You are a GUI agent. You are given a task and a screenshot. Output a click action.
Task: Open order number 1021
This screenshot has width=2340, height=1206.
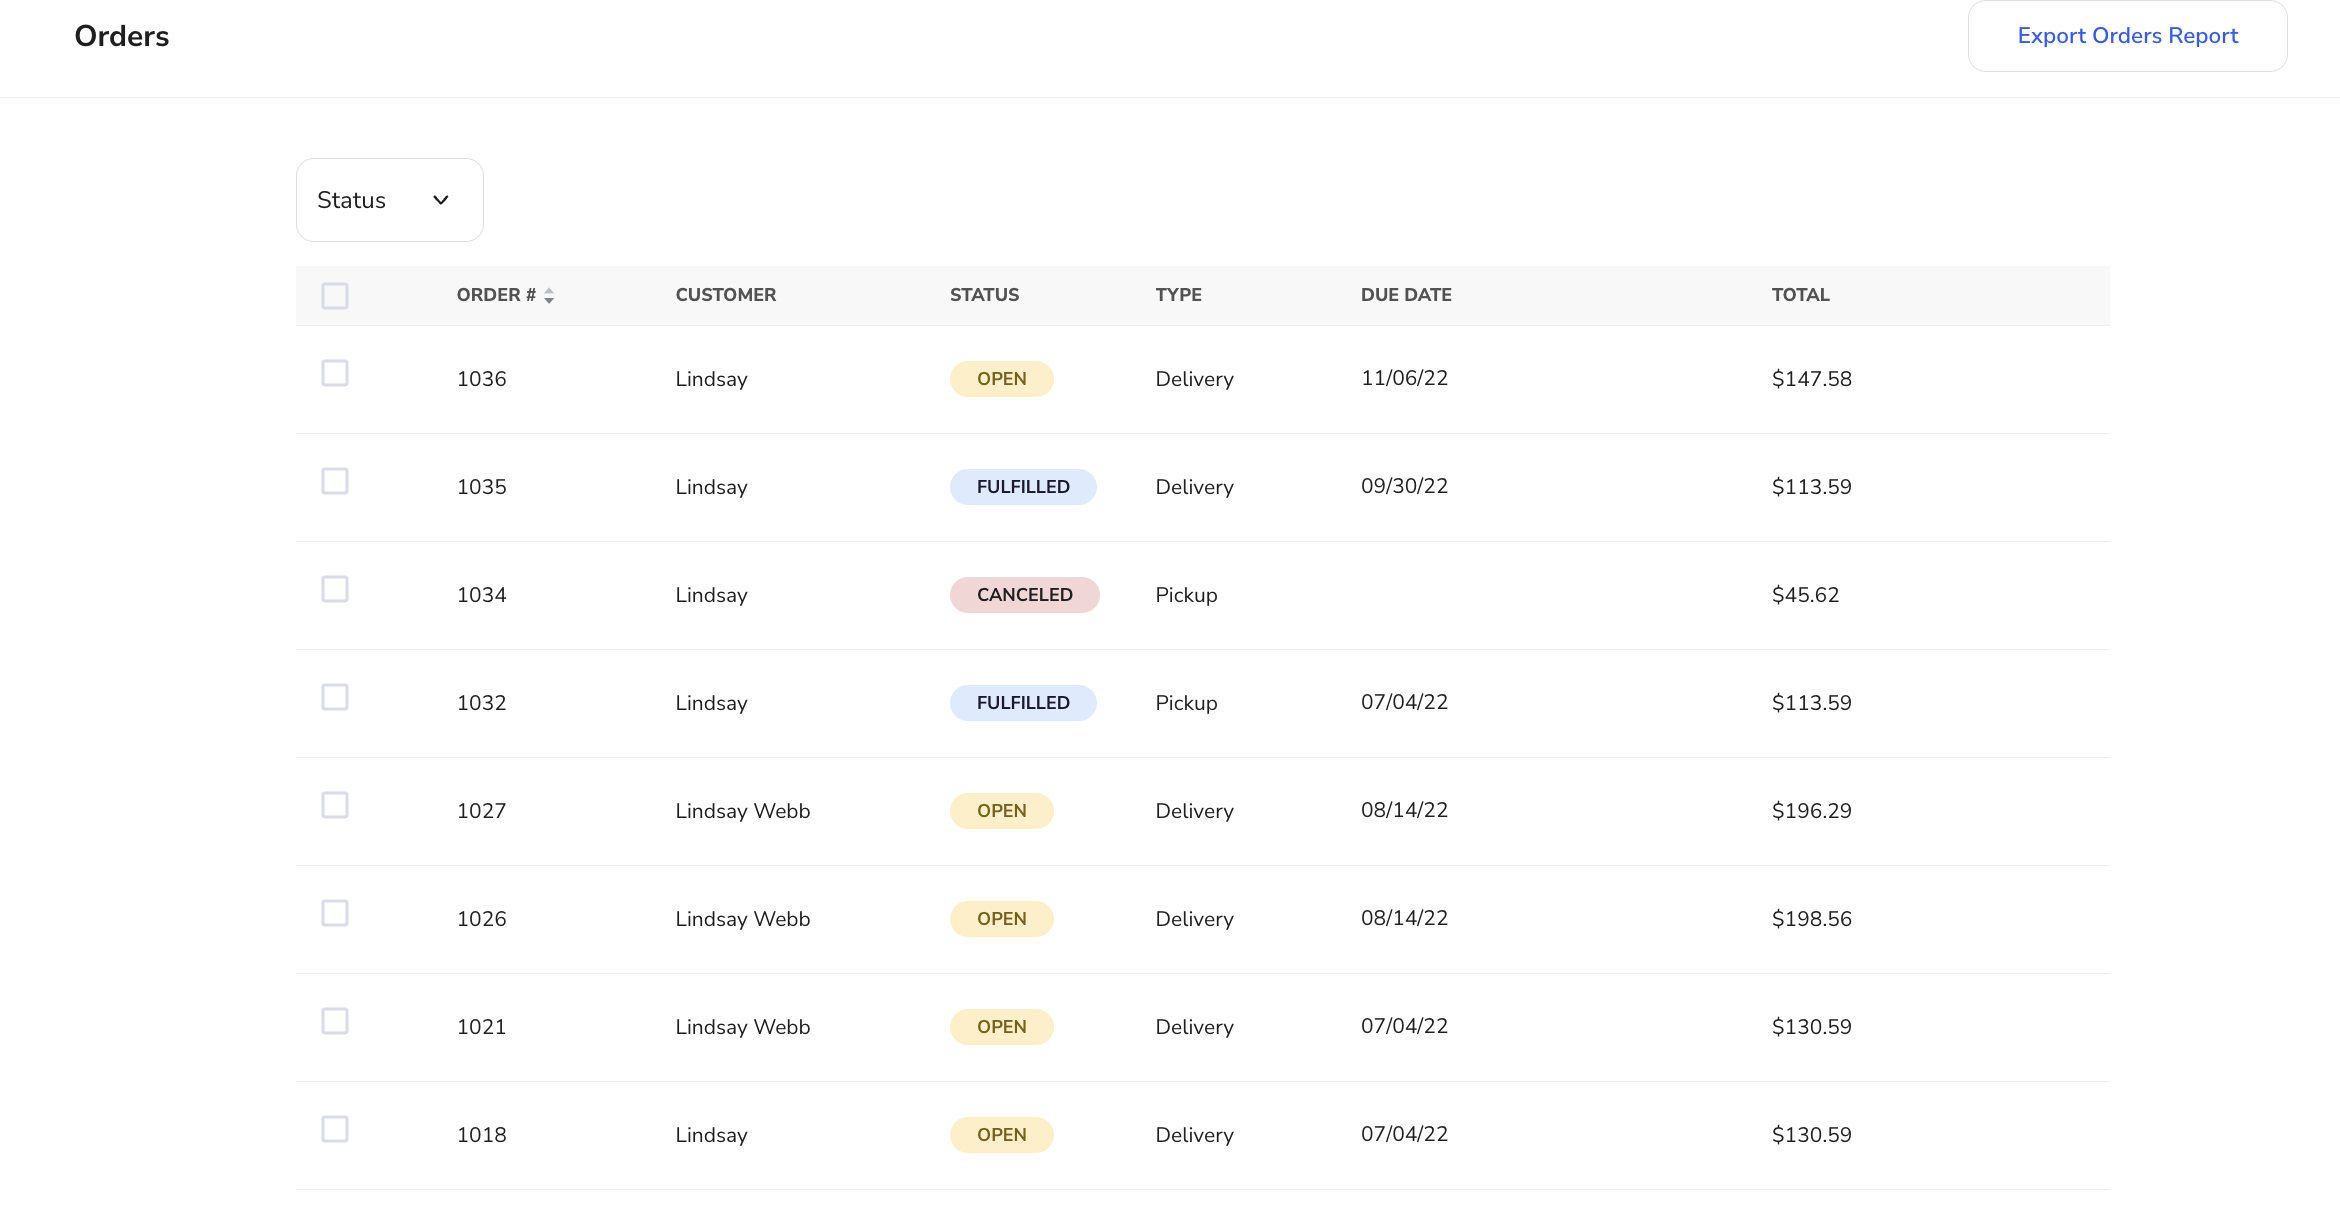[481, 1027]
